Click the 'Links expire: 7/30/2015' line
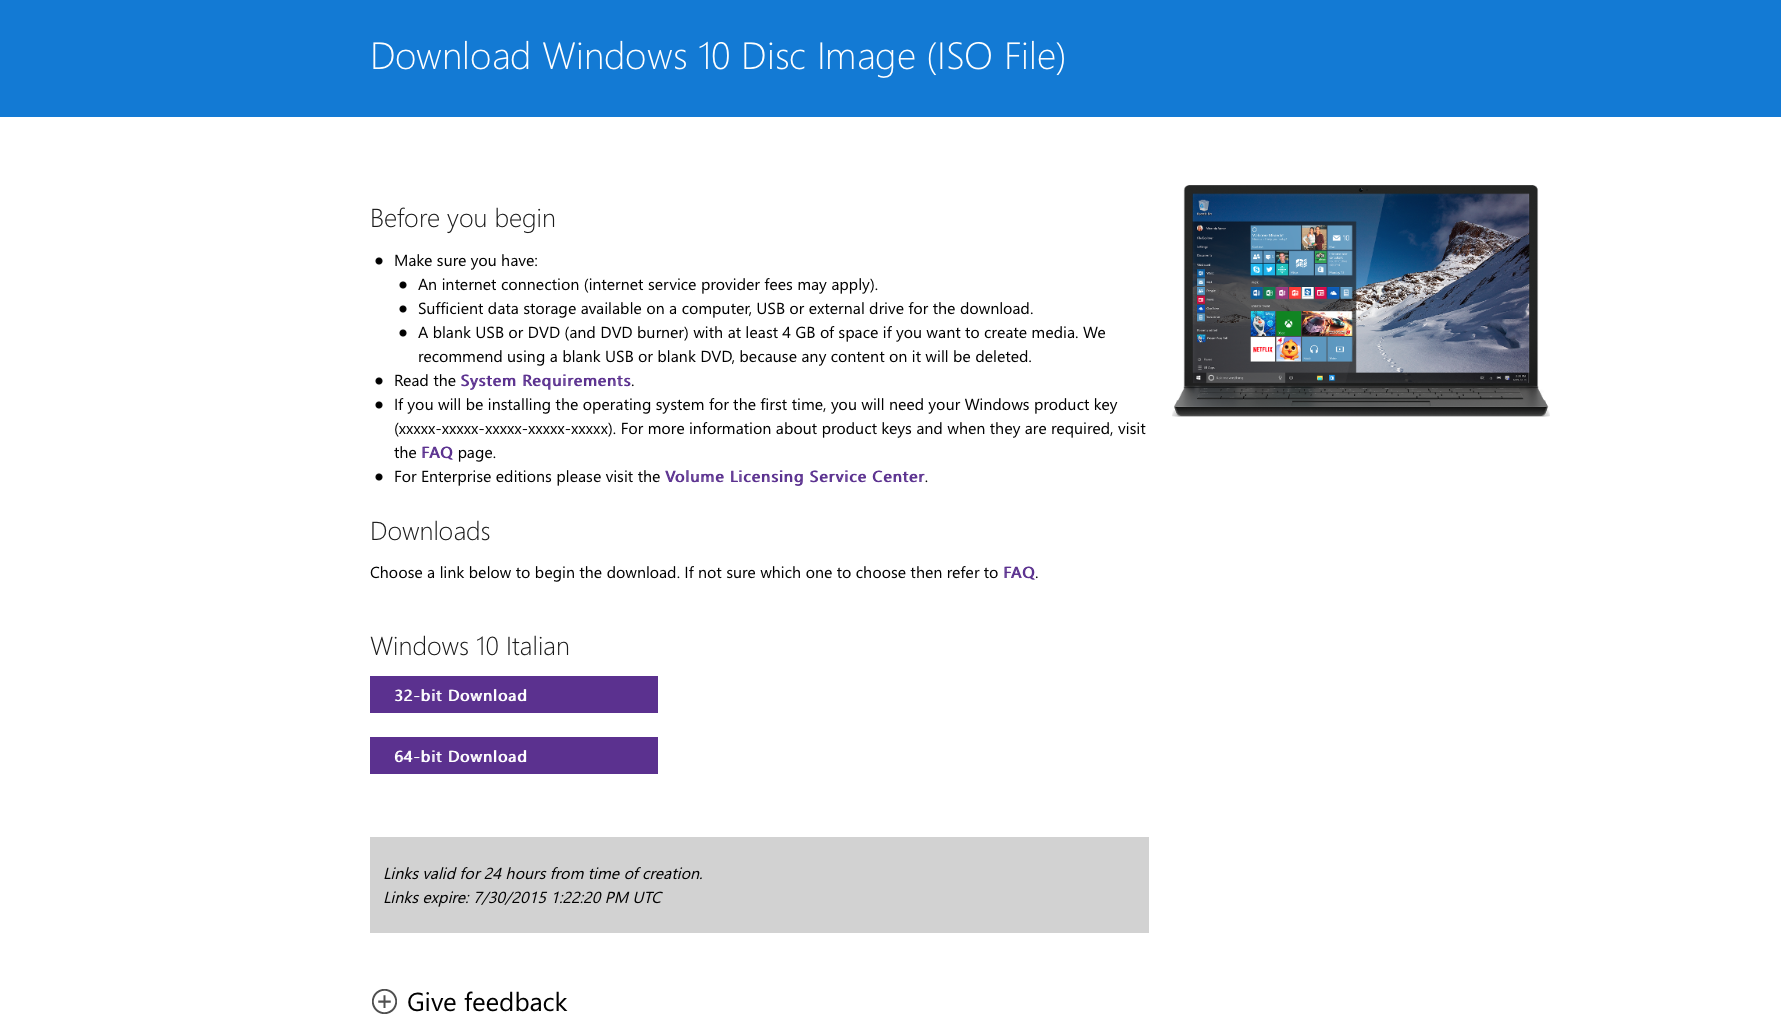 (x=523, y=897)
